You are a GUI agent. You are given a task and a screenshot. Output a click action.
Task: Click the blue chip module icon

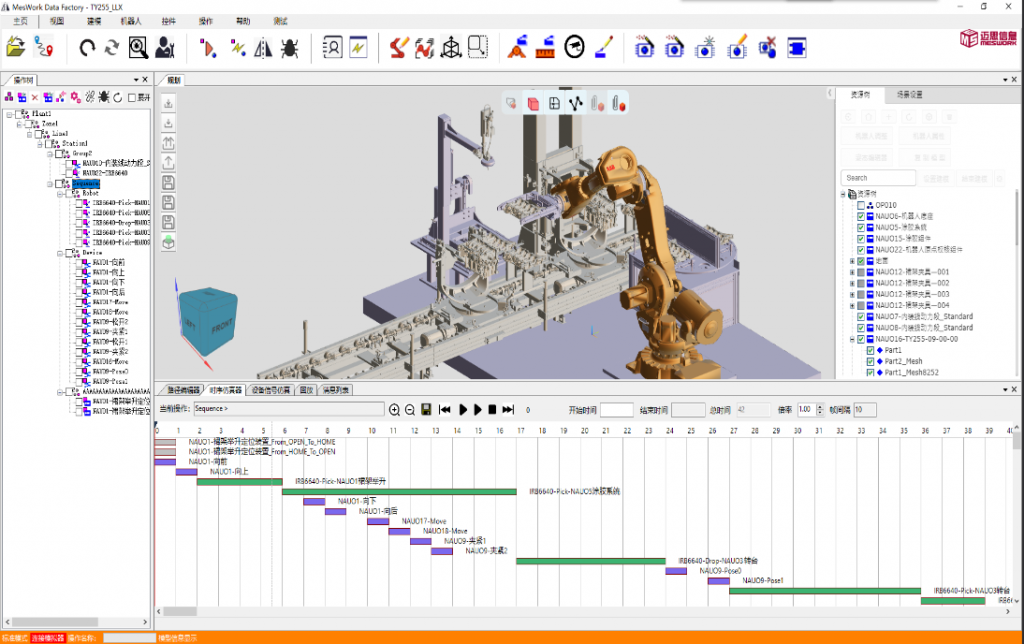[797, 48]
